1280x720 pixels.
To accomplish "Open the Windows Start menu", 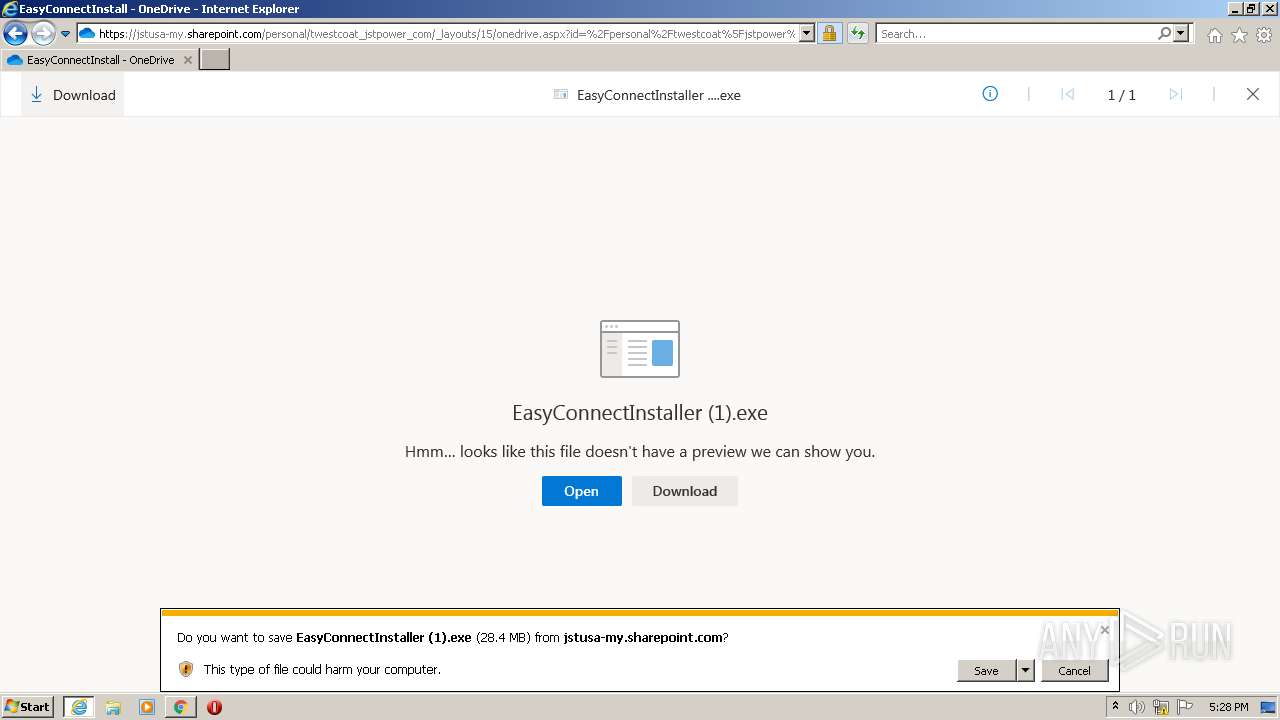I will coord(28,707).
